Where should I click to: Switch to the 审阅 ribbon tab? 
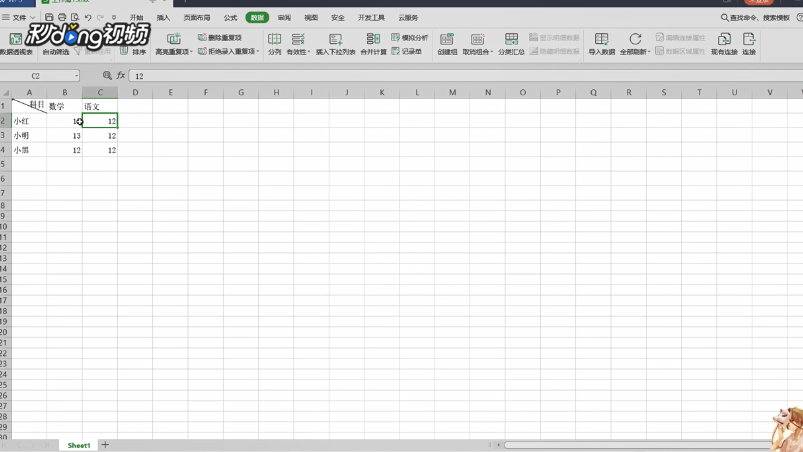[284, 17]
